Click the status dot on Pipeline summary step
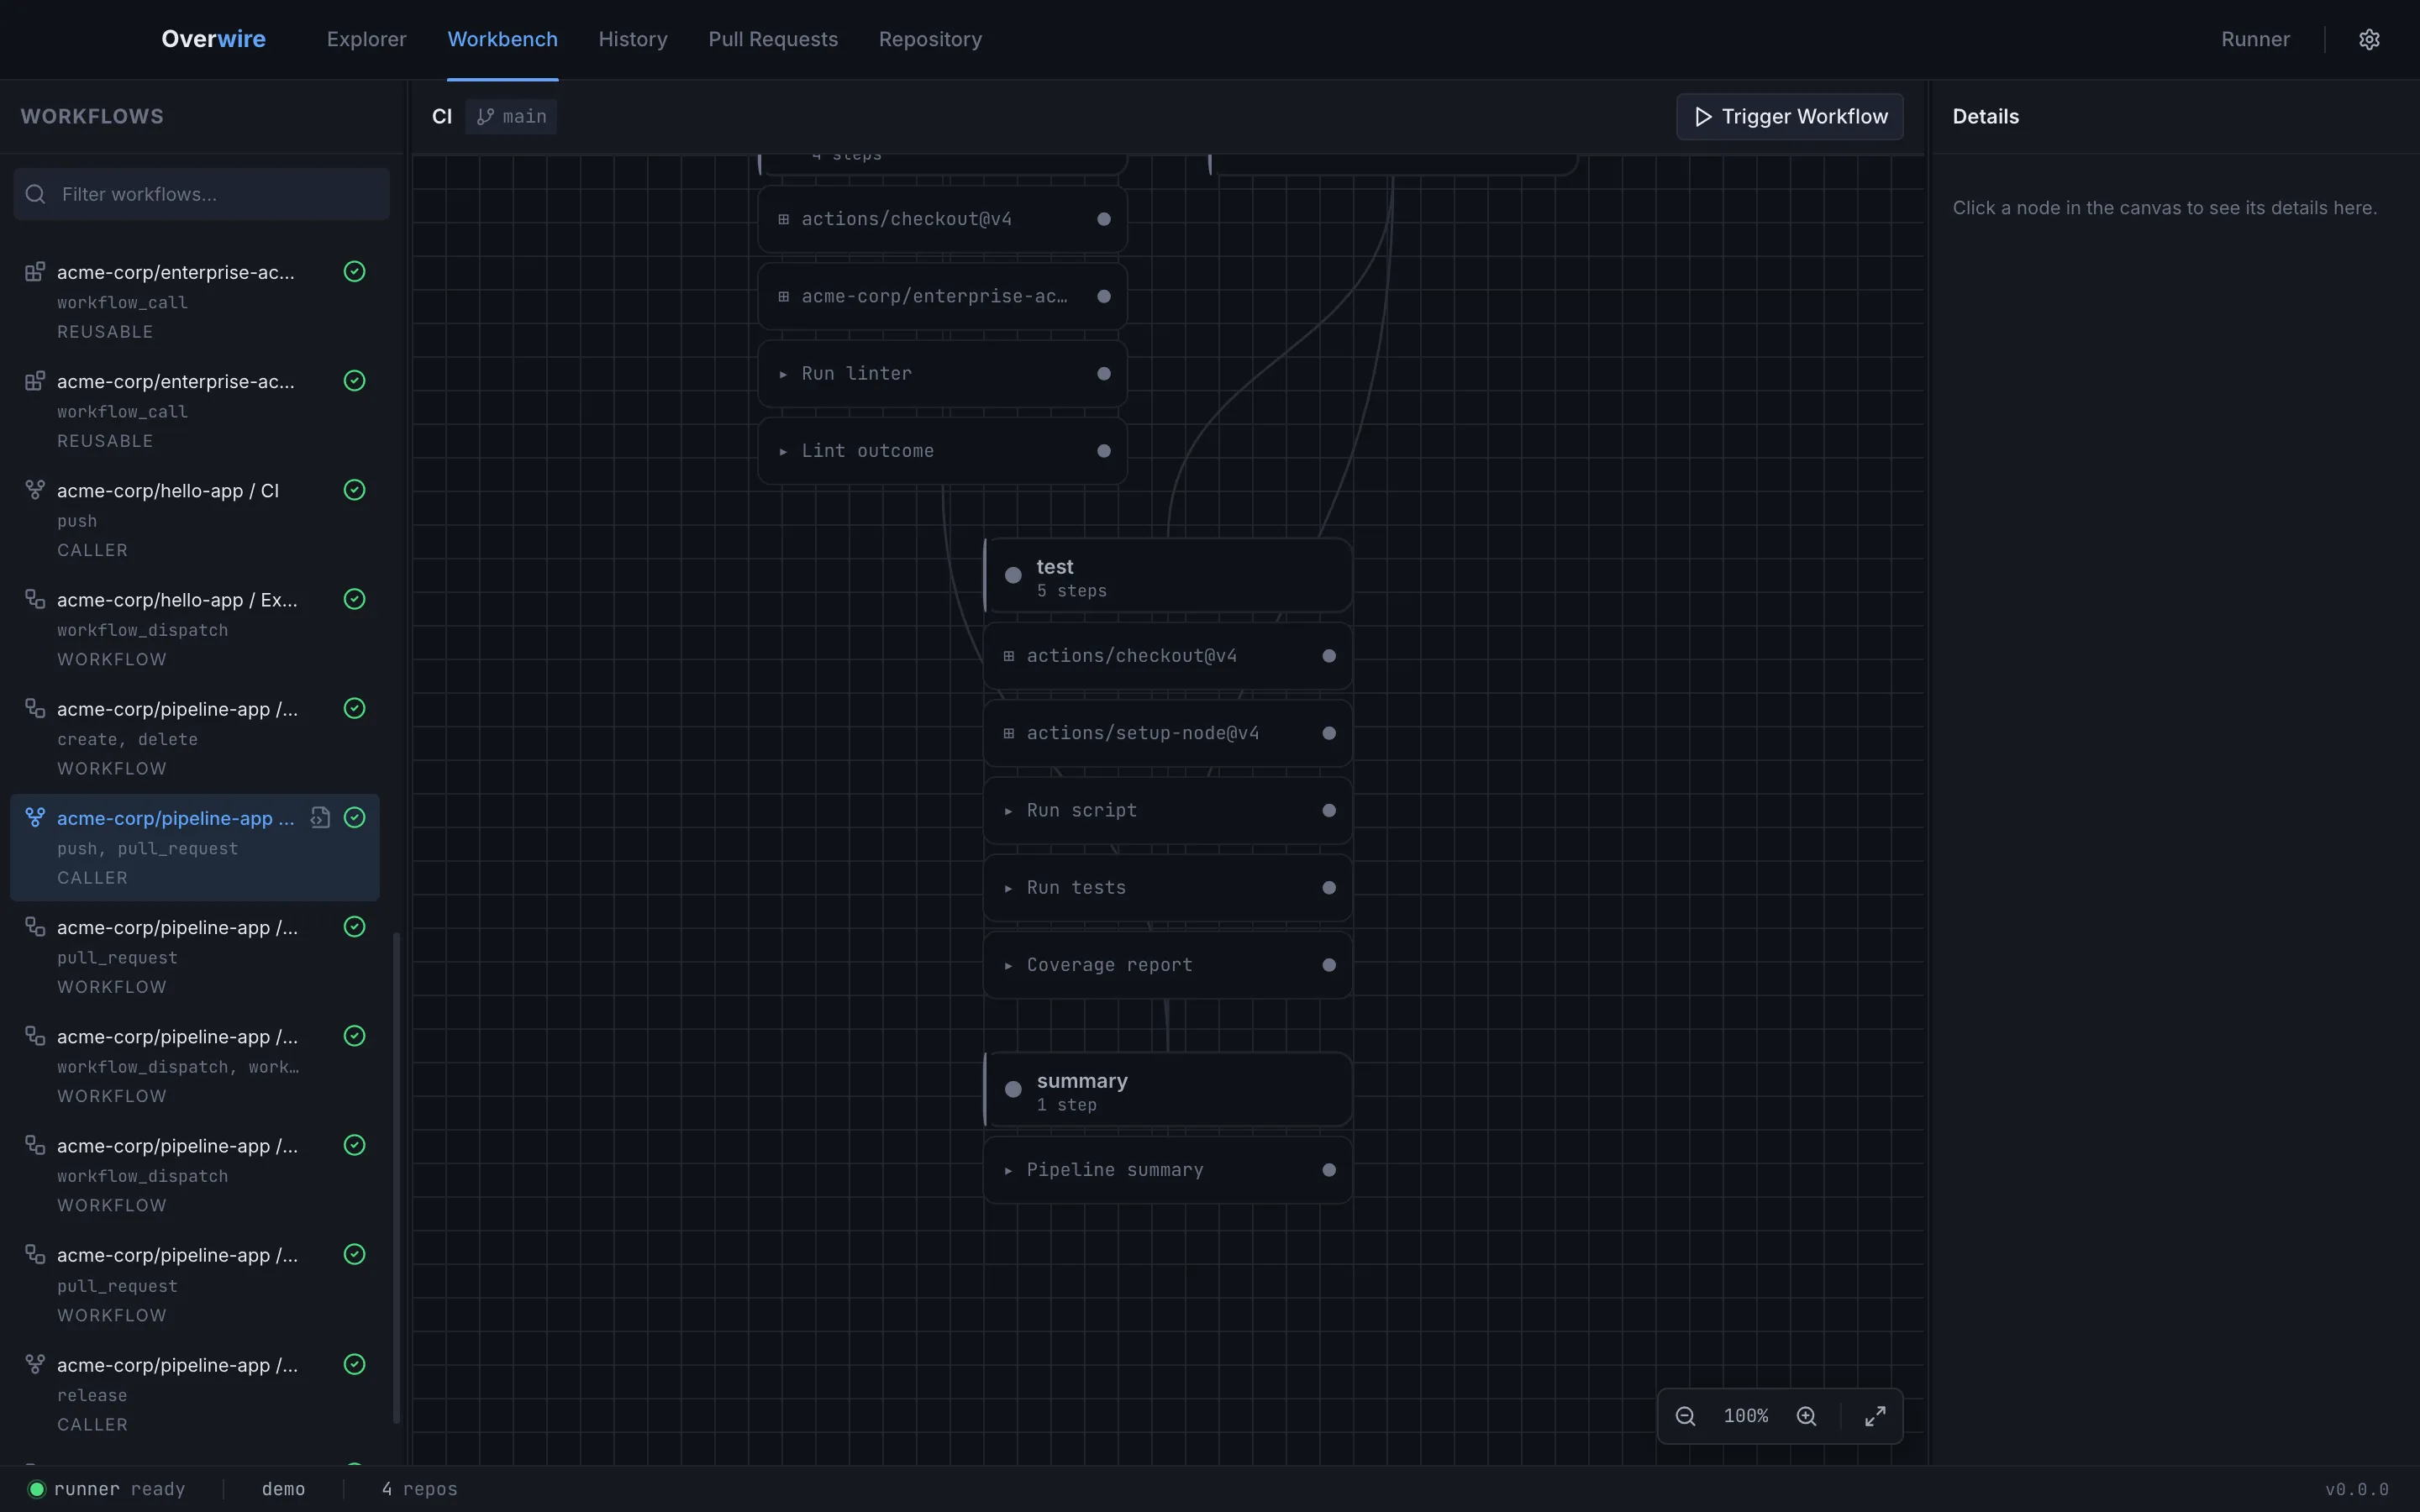Image resolution: width=2420 pixels, height=1512 pixels. [x=1329, y=1170]
